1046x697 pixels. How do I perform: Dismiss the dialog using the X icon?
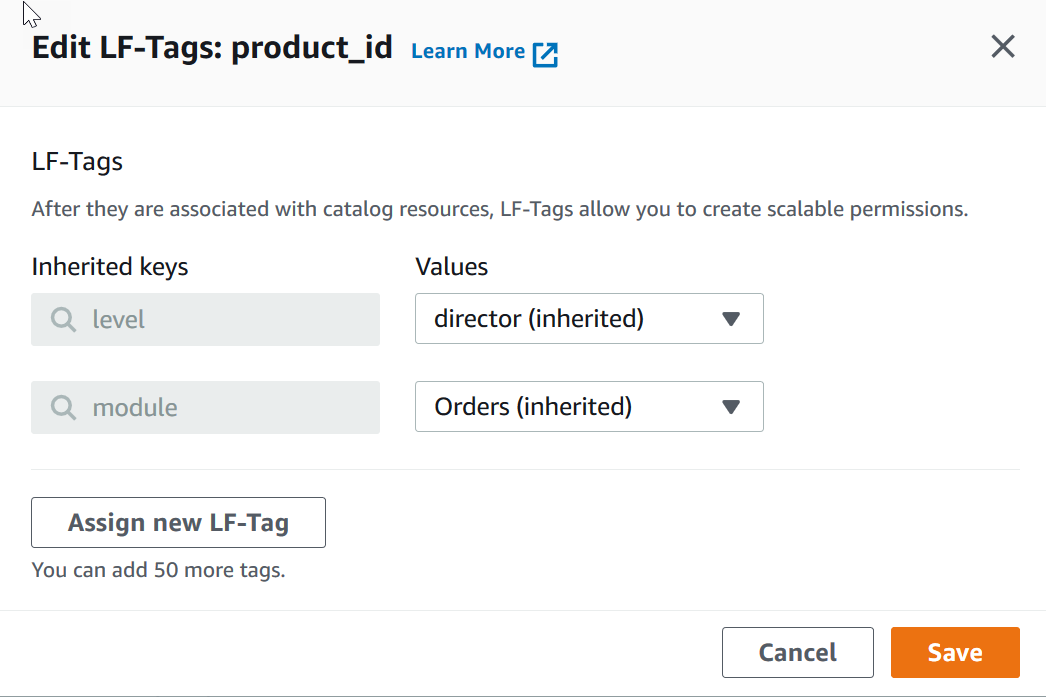click(1003, 46)
